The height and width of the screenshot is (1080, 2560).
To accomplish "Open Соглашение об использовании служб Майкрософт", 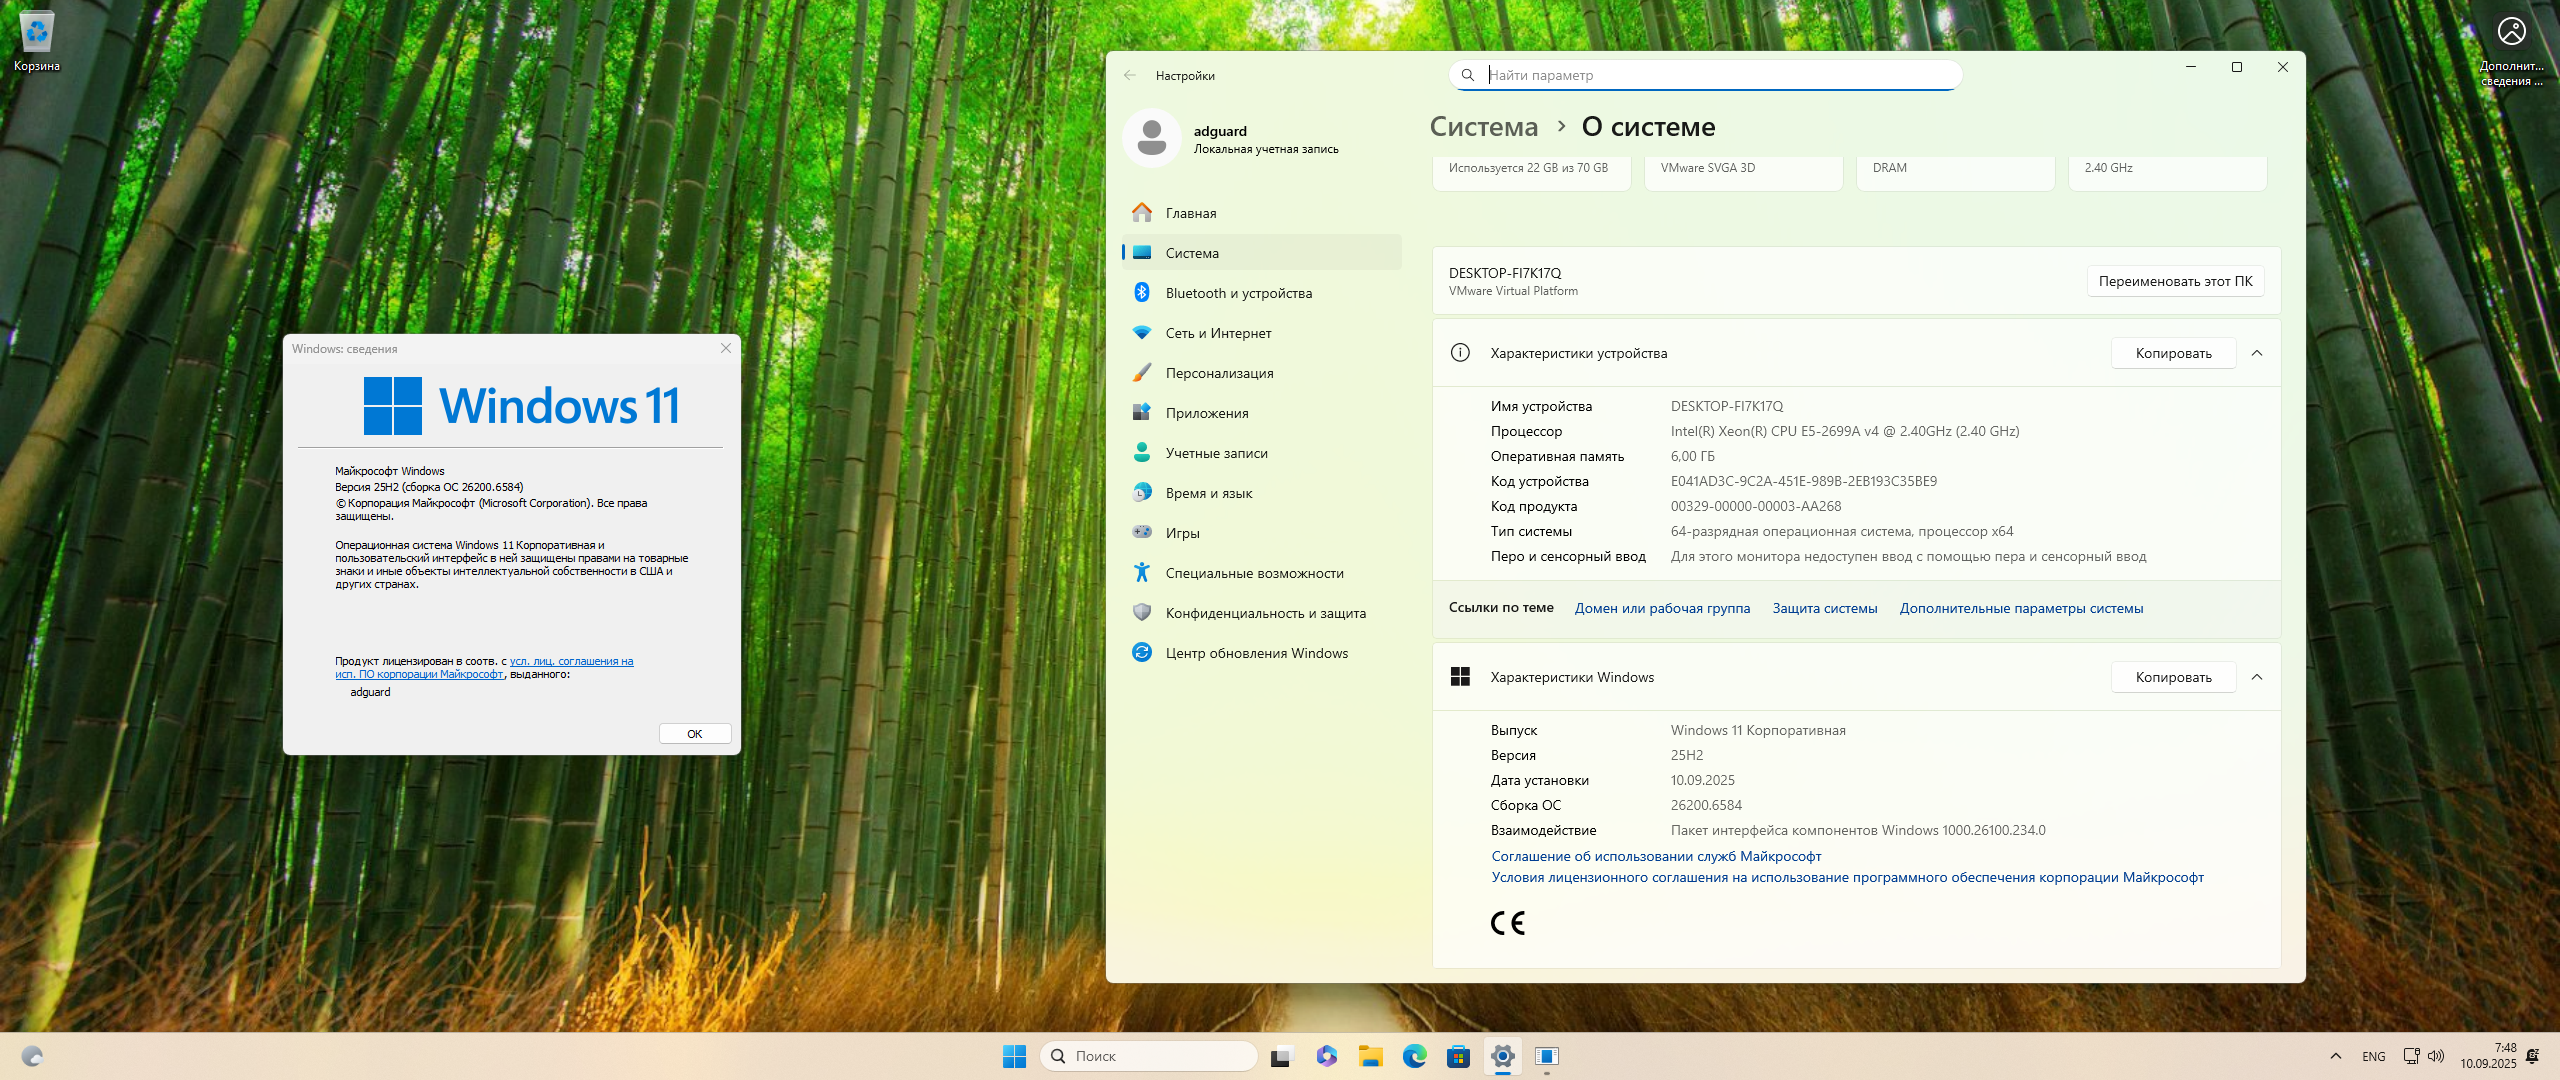I will click(1656, 856).
